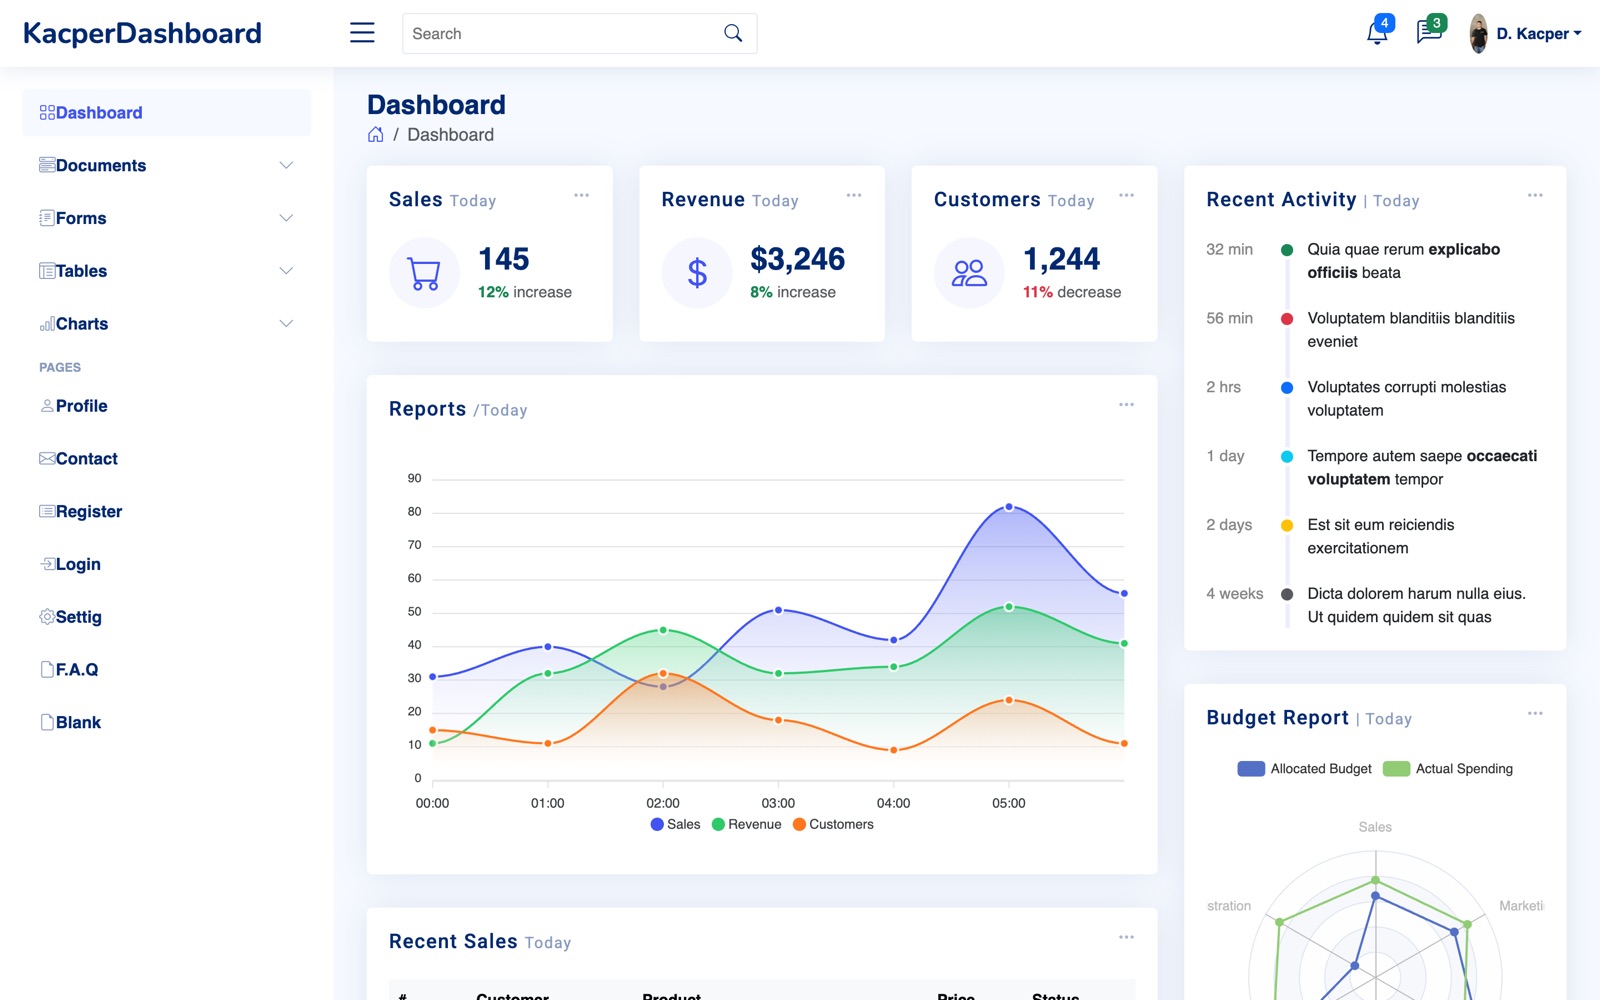Open the Reports card options menu
The width and height of the screenshot is (1600, 1000).
1126,404
